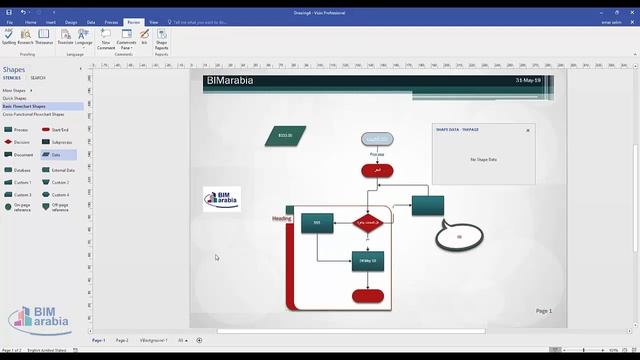Image resolution: width=640 pixels, height=360 pixels.
Task: Switch to the View tab
Action: click(x=153, y=22)
